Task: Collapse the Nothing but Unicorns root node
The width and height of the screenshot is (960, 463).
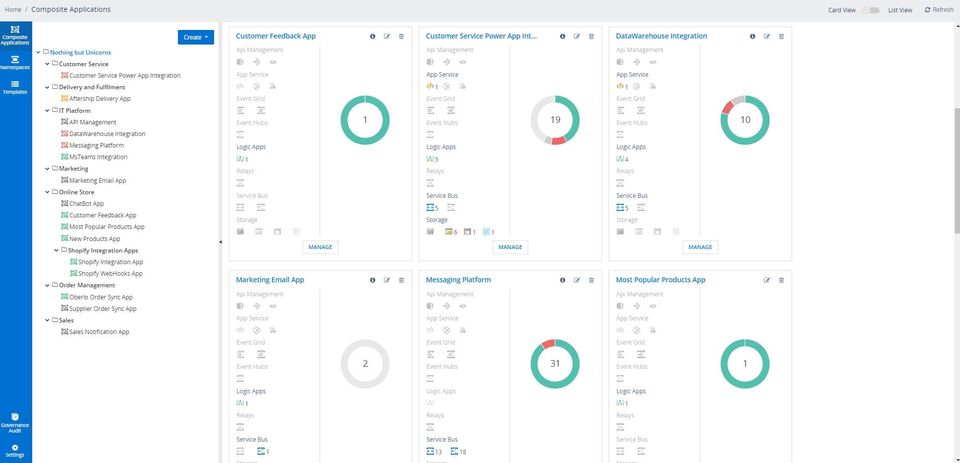Action: point(39,53)
